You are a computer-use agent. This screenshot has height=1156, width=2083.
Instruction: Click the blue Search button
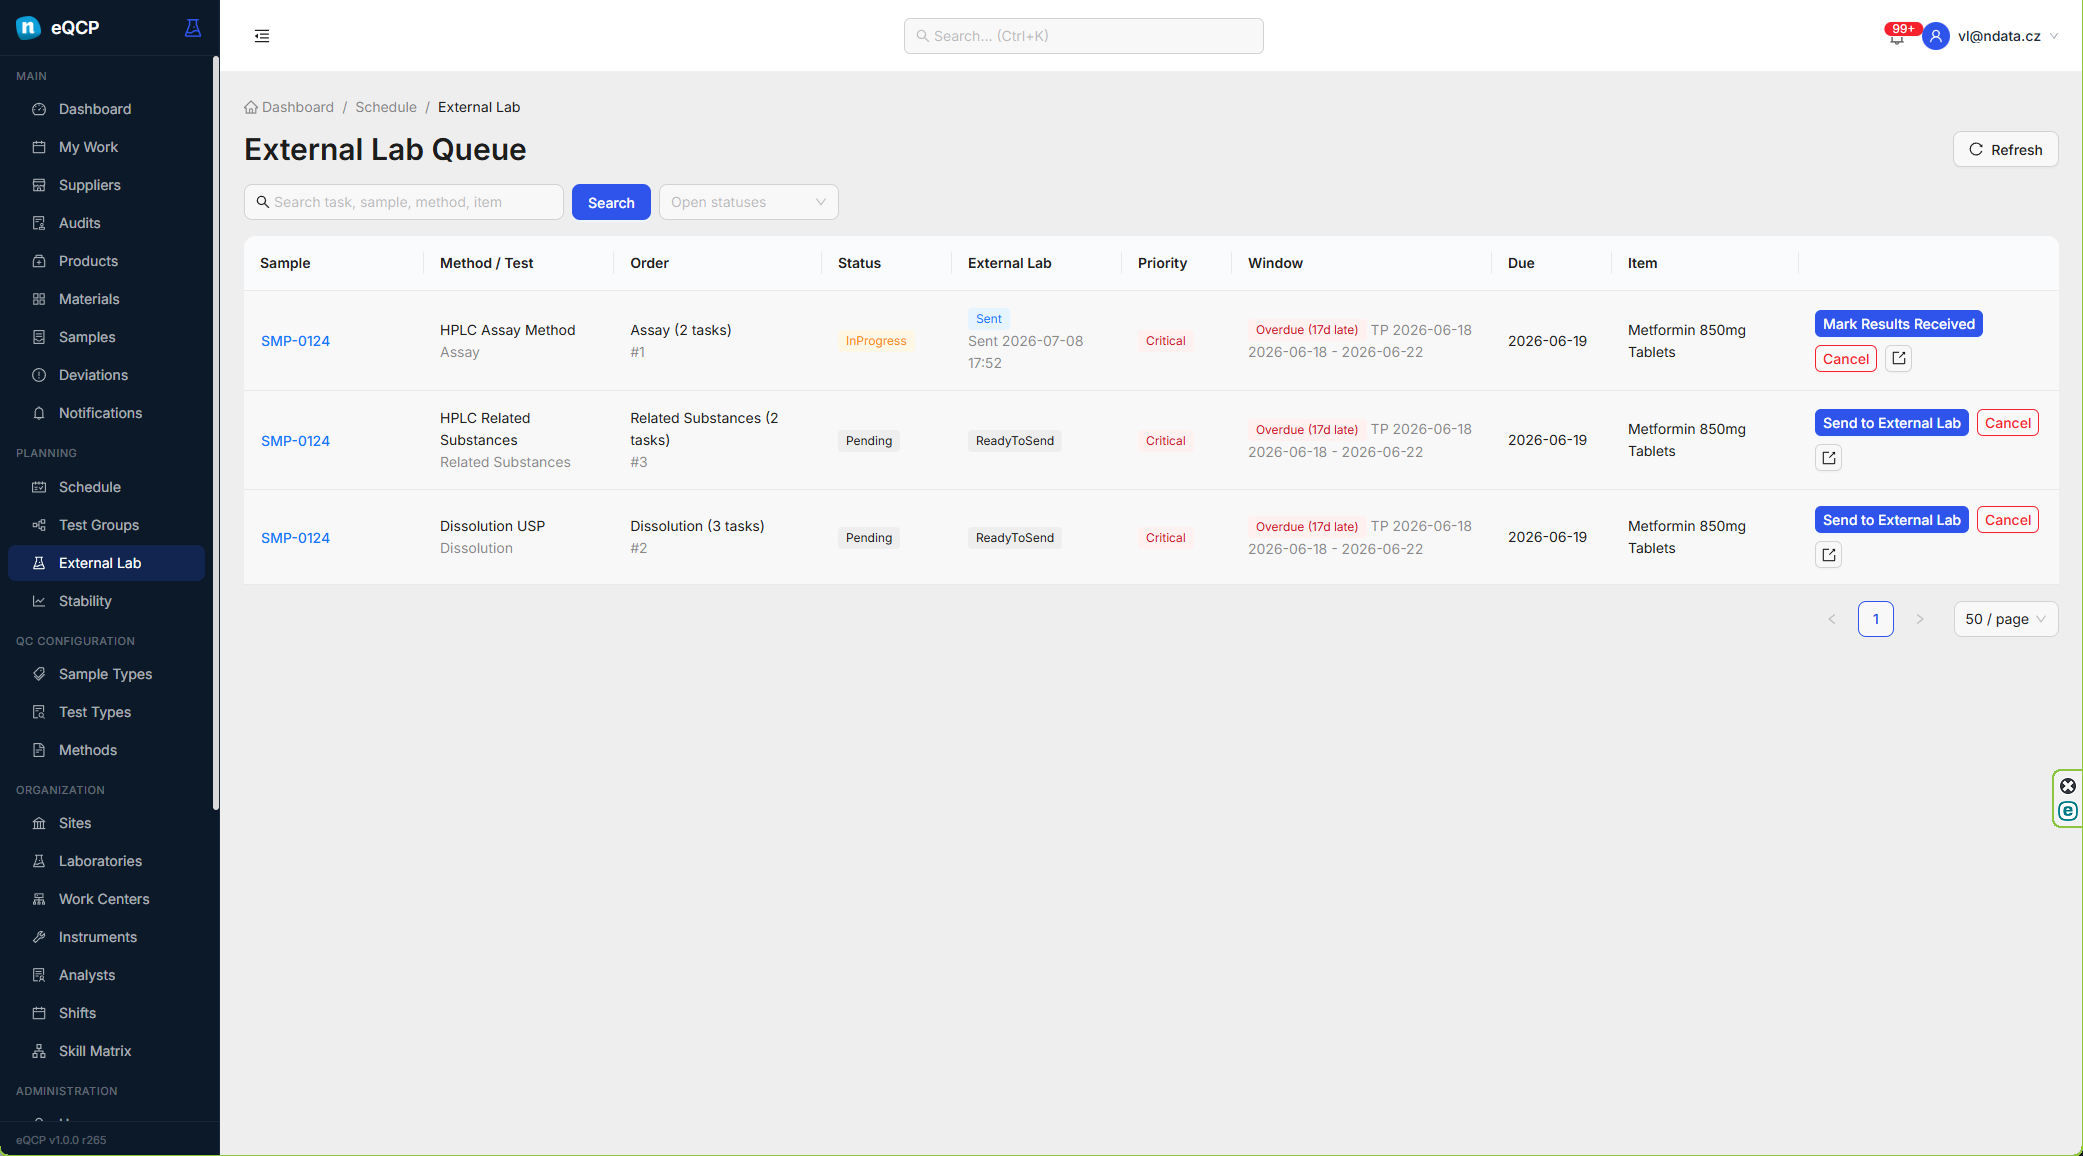611,202
